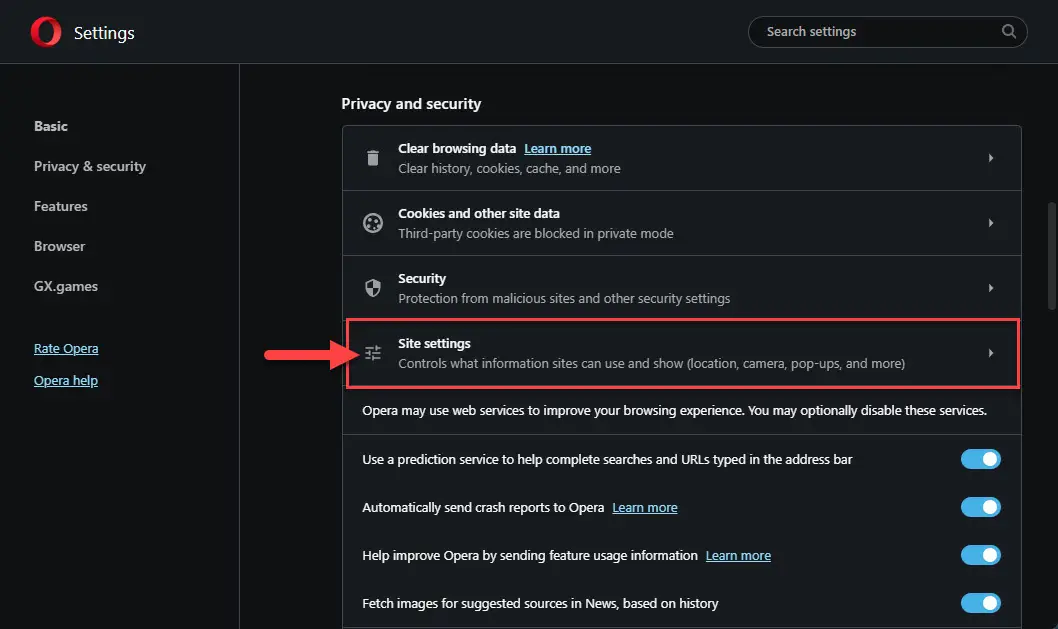
Task: Click the 'Use a prediction service' label
Action: coord(607,460)
